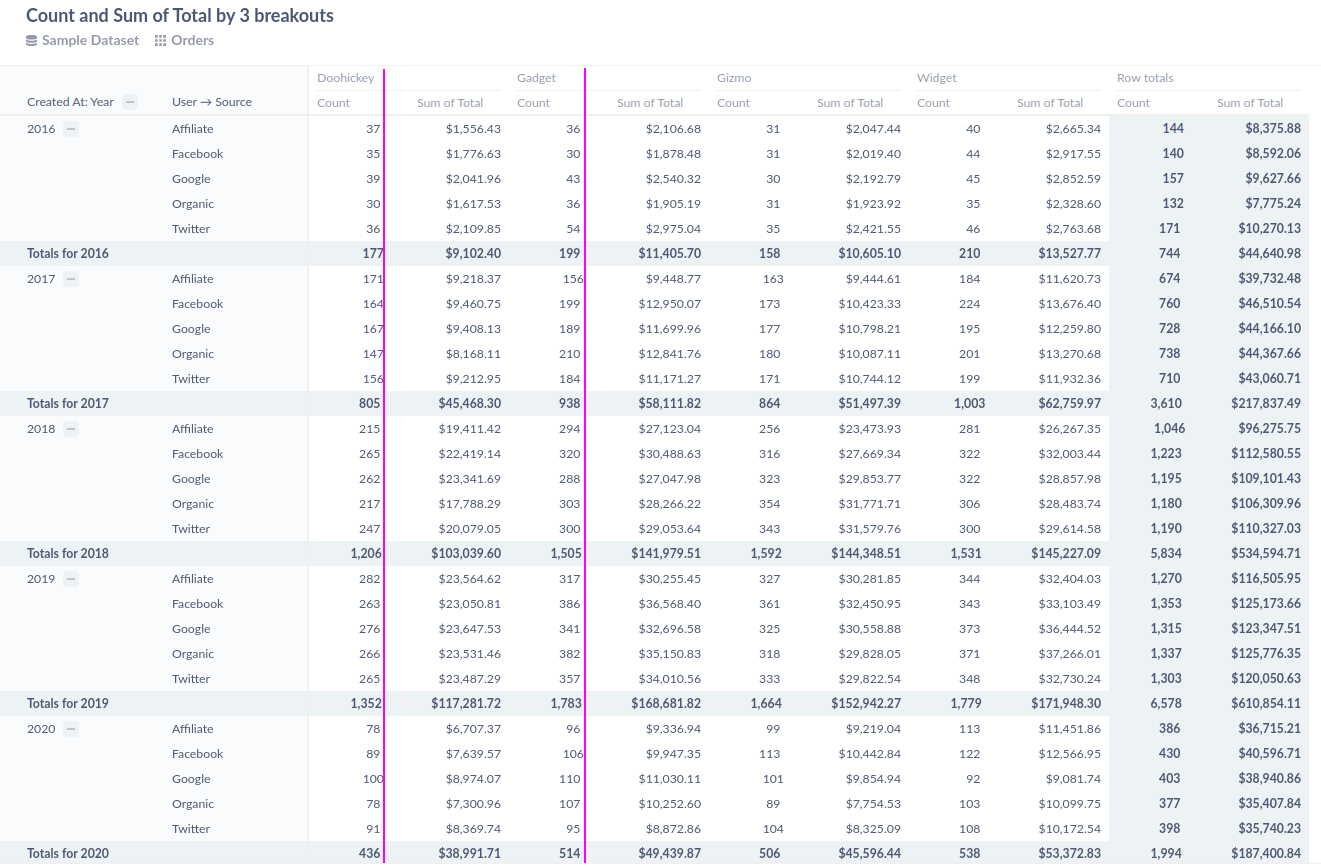This screenshot has height=867, width=1321.
Task: Click the Row totals header
Action: tap(1147, 77)
